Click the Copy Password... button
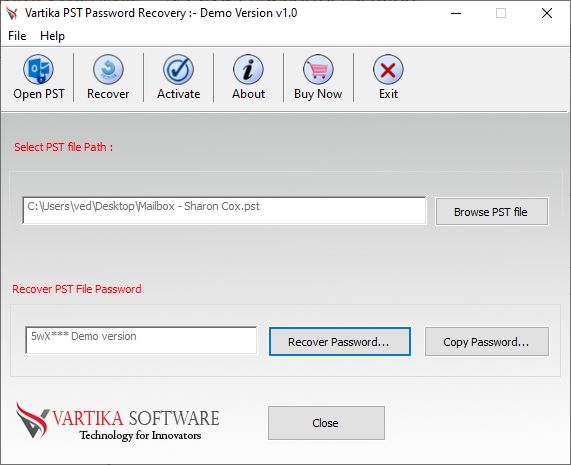This screenshot has height=465, width=571. (x=487, y=342)
